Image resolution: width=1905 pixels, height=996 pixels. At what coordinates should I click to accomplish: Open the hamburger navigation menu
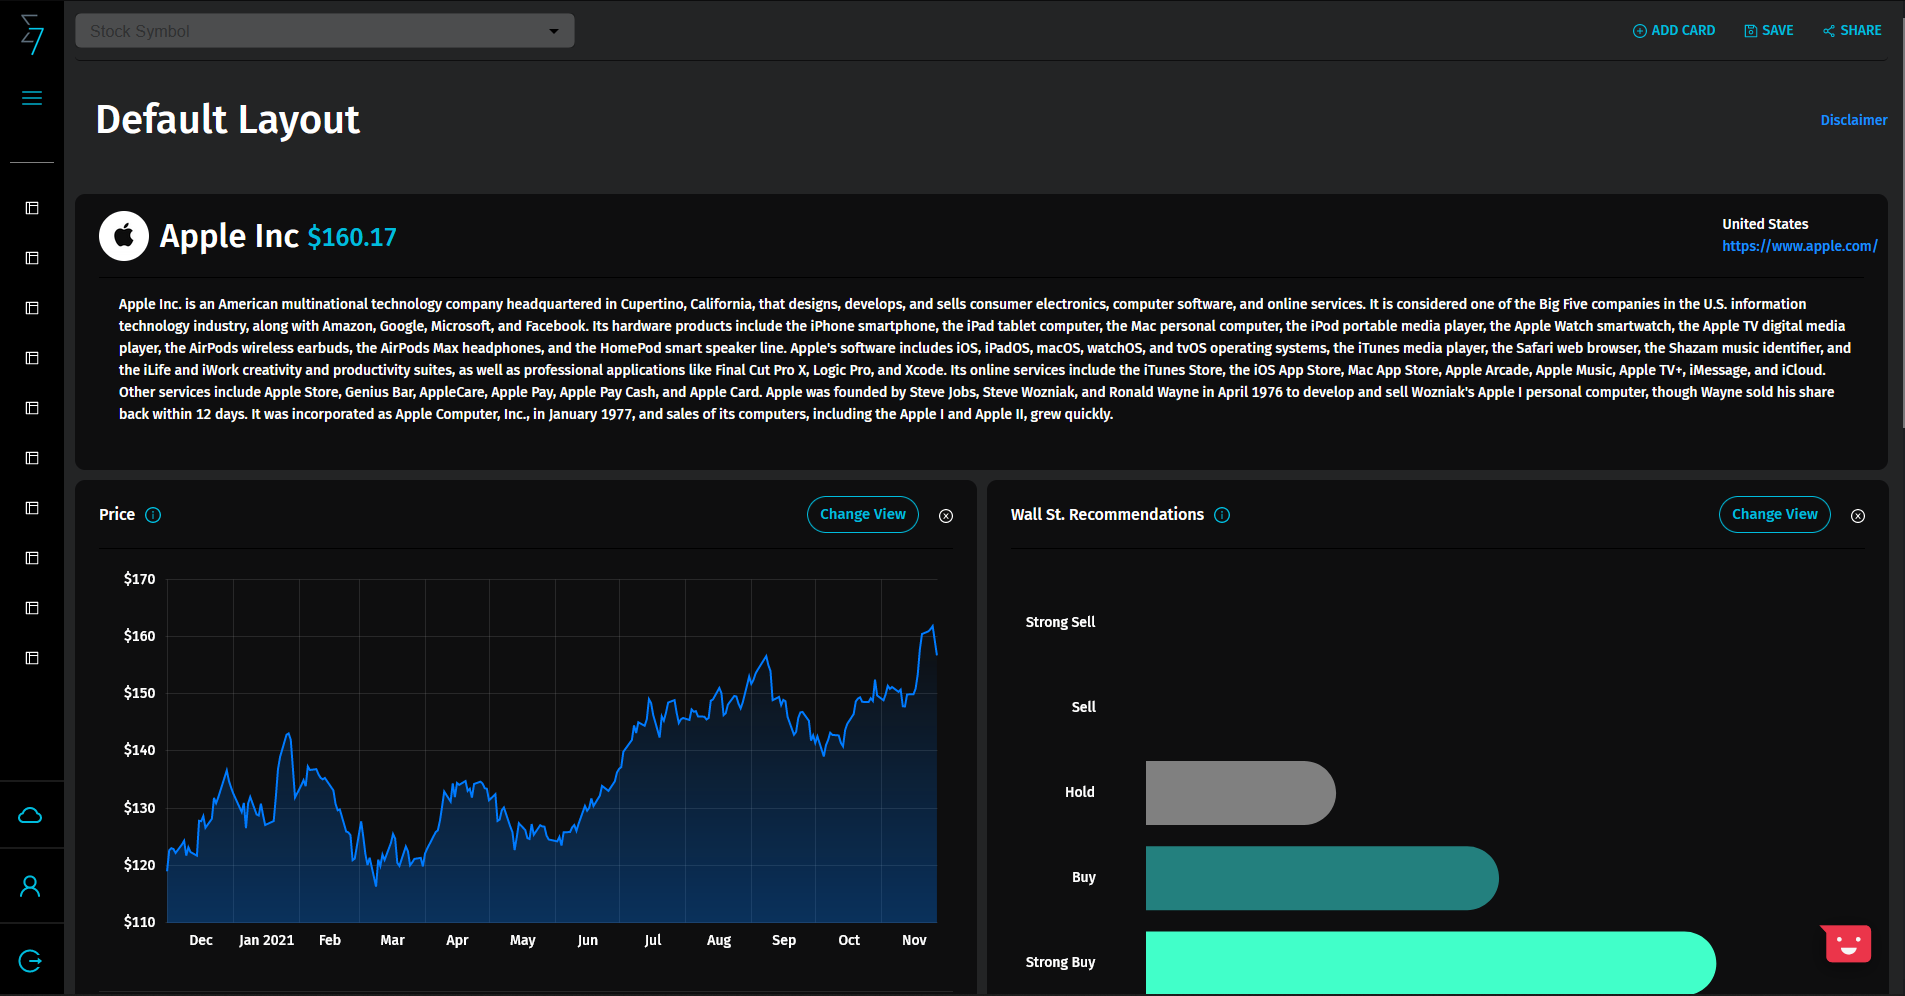click(x=31, y=97)
